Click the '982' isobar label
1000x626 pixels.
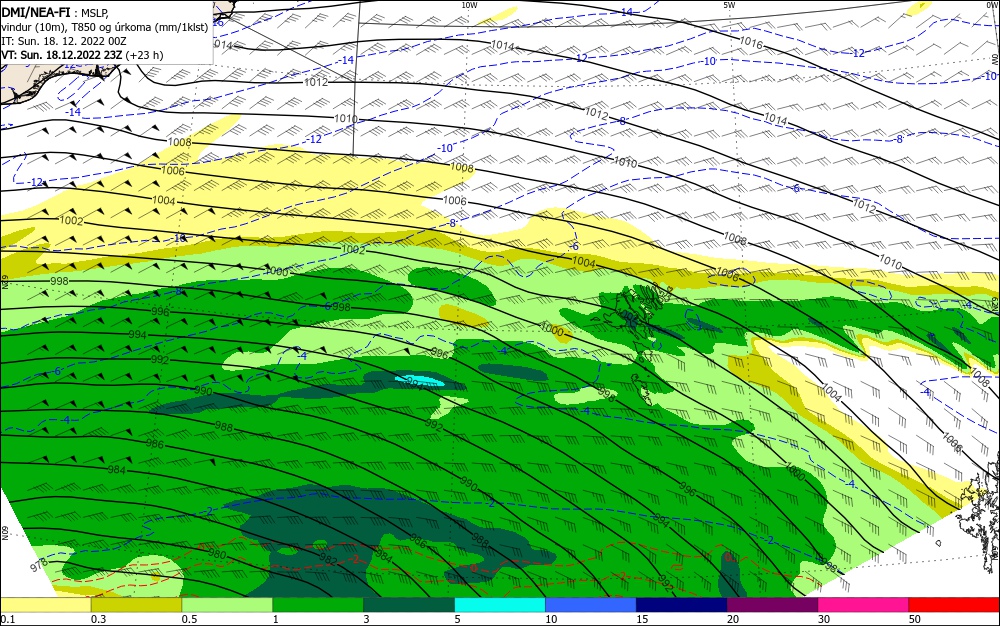coord(328,559)
